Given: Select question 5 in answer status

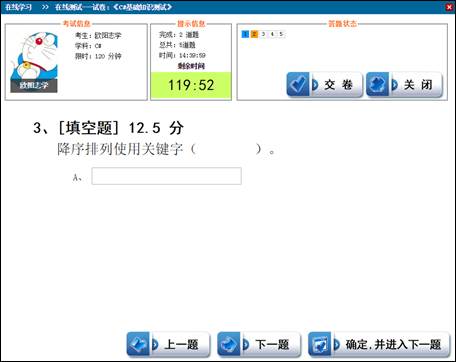Looking at the screenshot, I should click(281, 34).
